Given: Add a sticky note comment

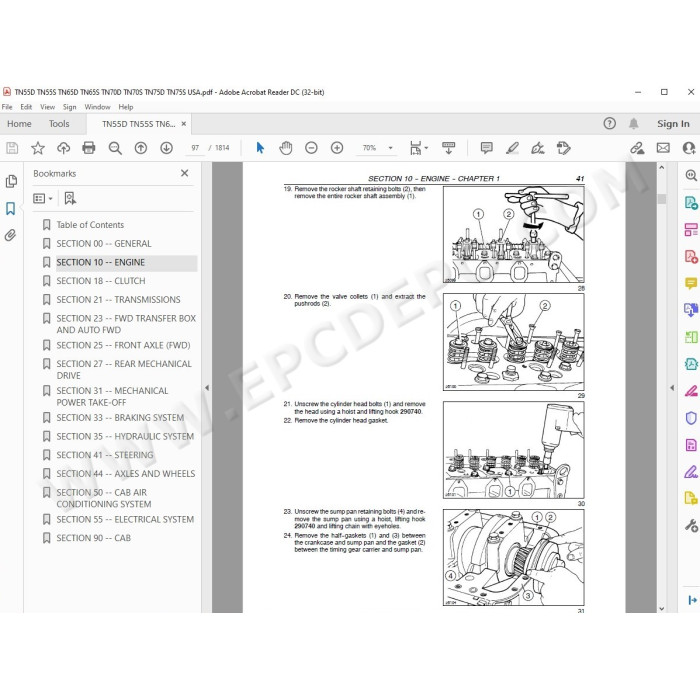Looking at the screenshot, I should (x=487, y=148).
